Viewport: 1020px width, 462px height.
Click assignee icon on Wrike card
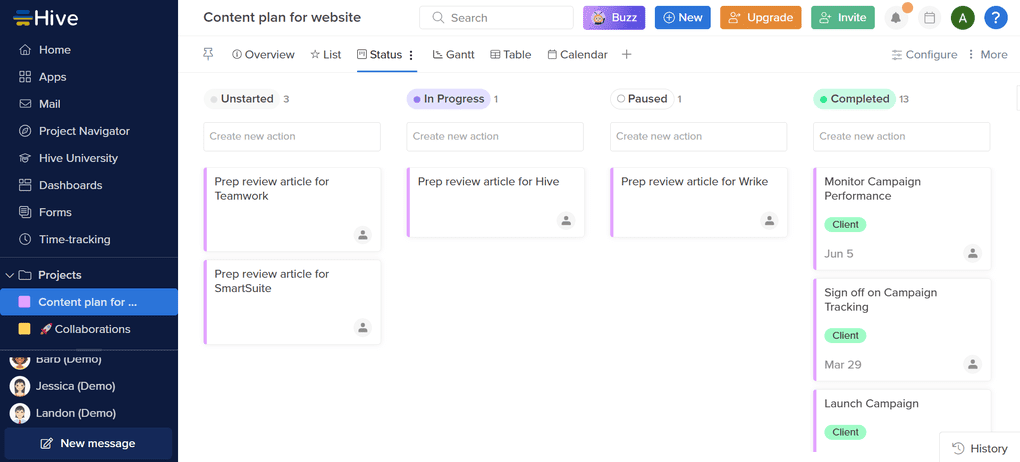pos(770,221)
